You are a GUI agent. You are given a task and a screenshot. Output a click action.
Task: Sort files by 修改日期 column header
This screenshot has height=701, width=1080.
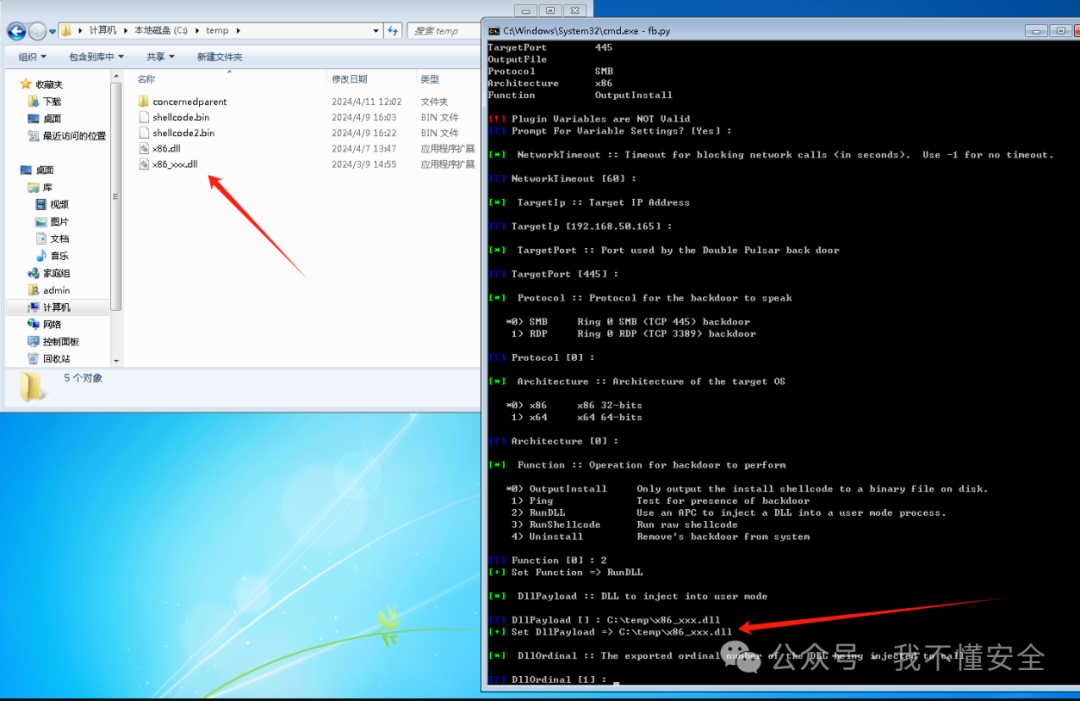click(x=349, y=79)
